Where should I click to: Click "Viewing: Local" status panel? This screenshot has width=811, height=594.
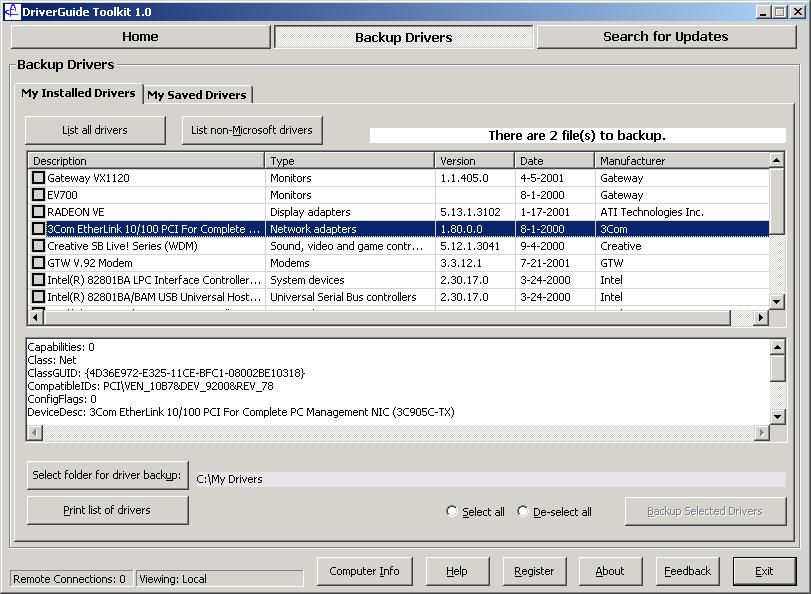pyautogui.click(x=219, y=578)
